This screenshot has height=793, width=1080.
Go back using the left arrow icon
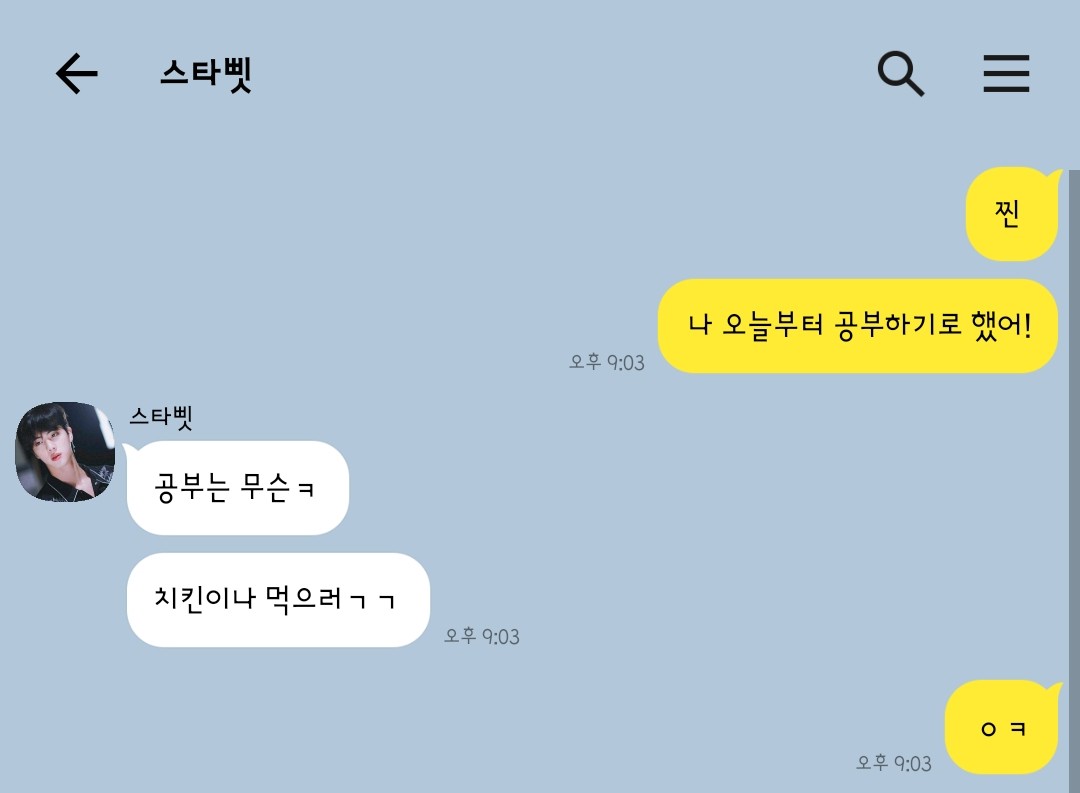(76, 73)
